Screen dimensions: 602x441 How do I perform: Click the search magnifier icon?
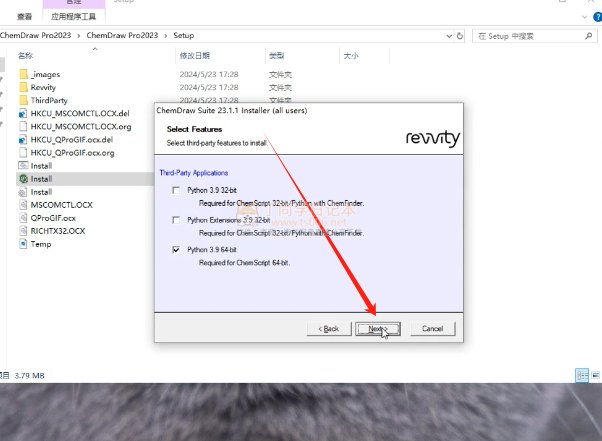click(x=588, y=36)
